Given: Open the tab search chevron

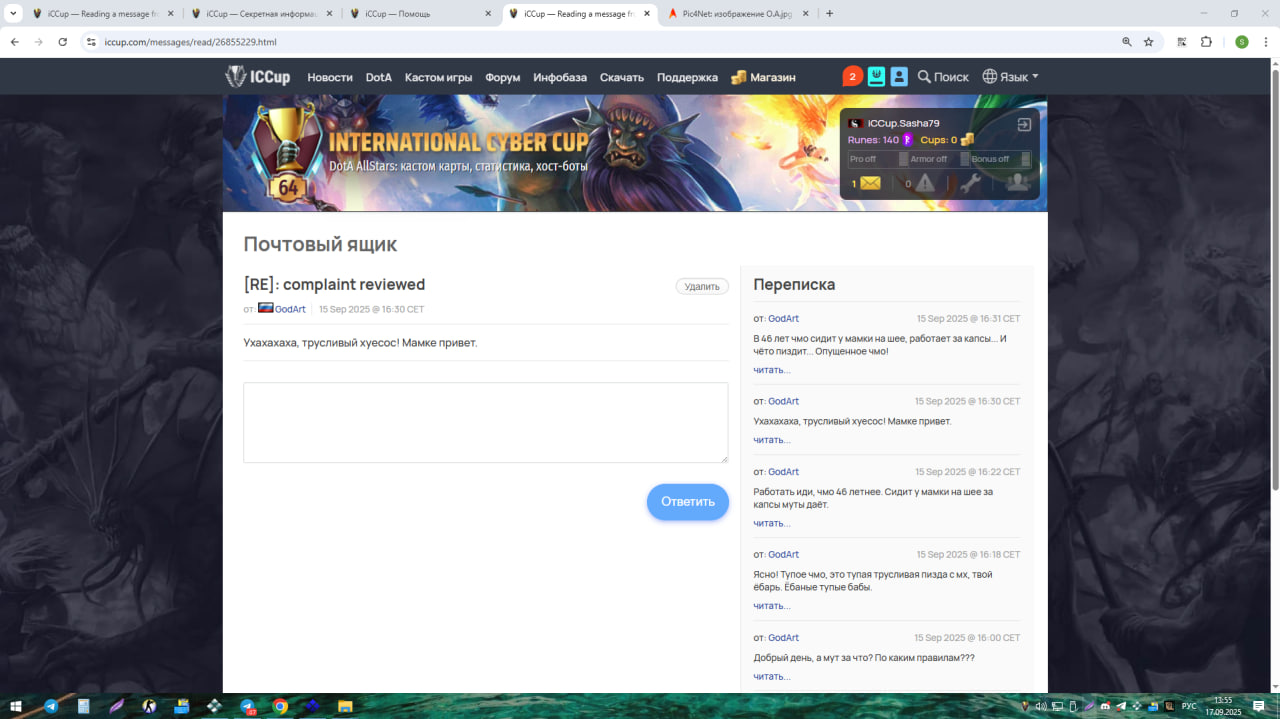Looking at the screenshot, I should (x=13, y=14).
